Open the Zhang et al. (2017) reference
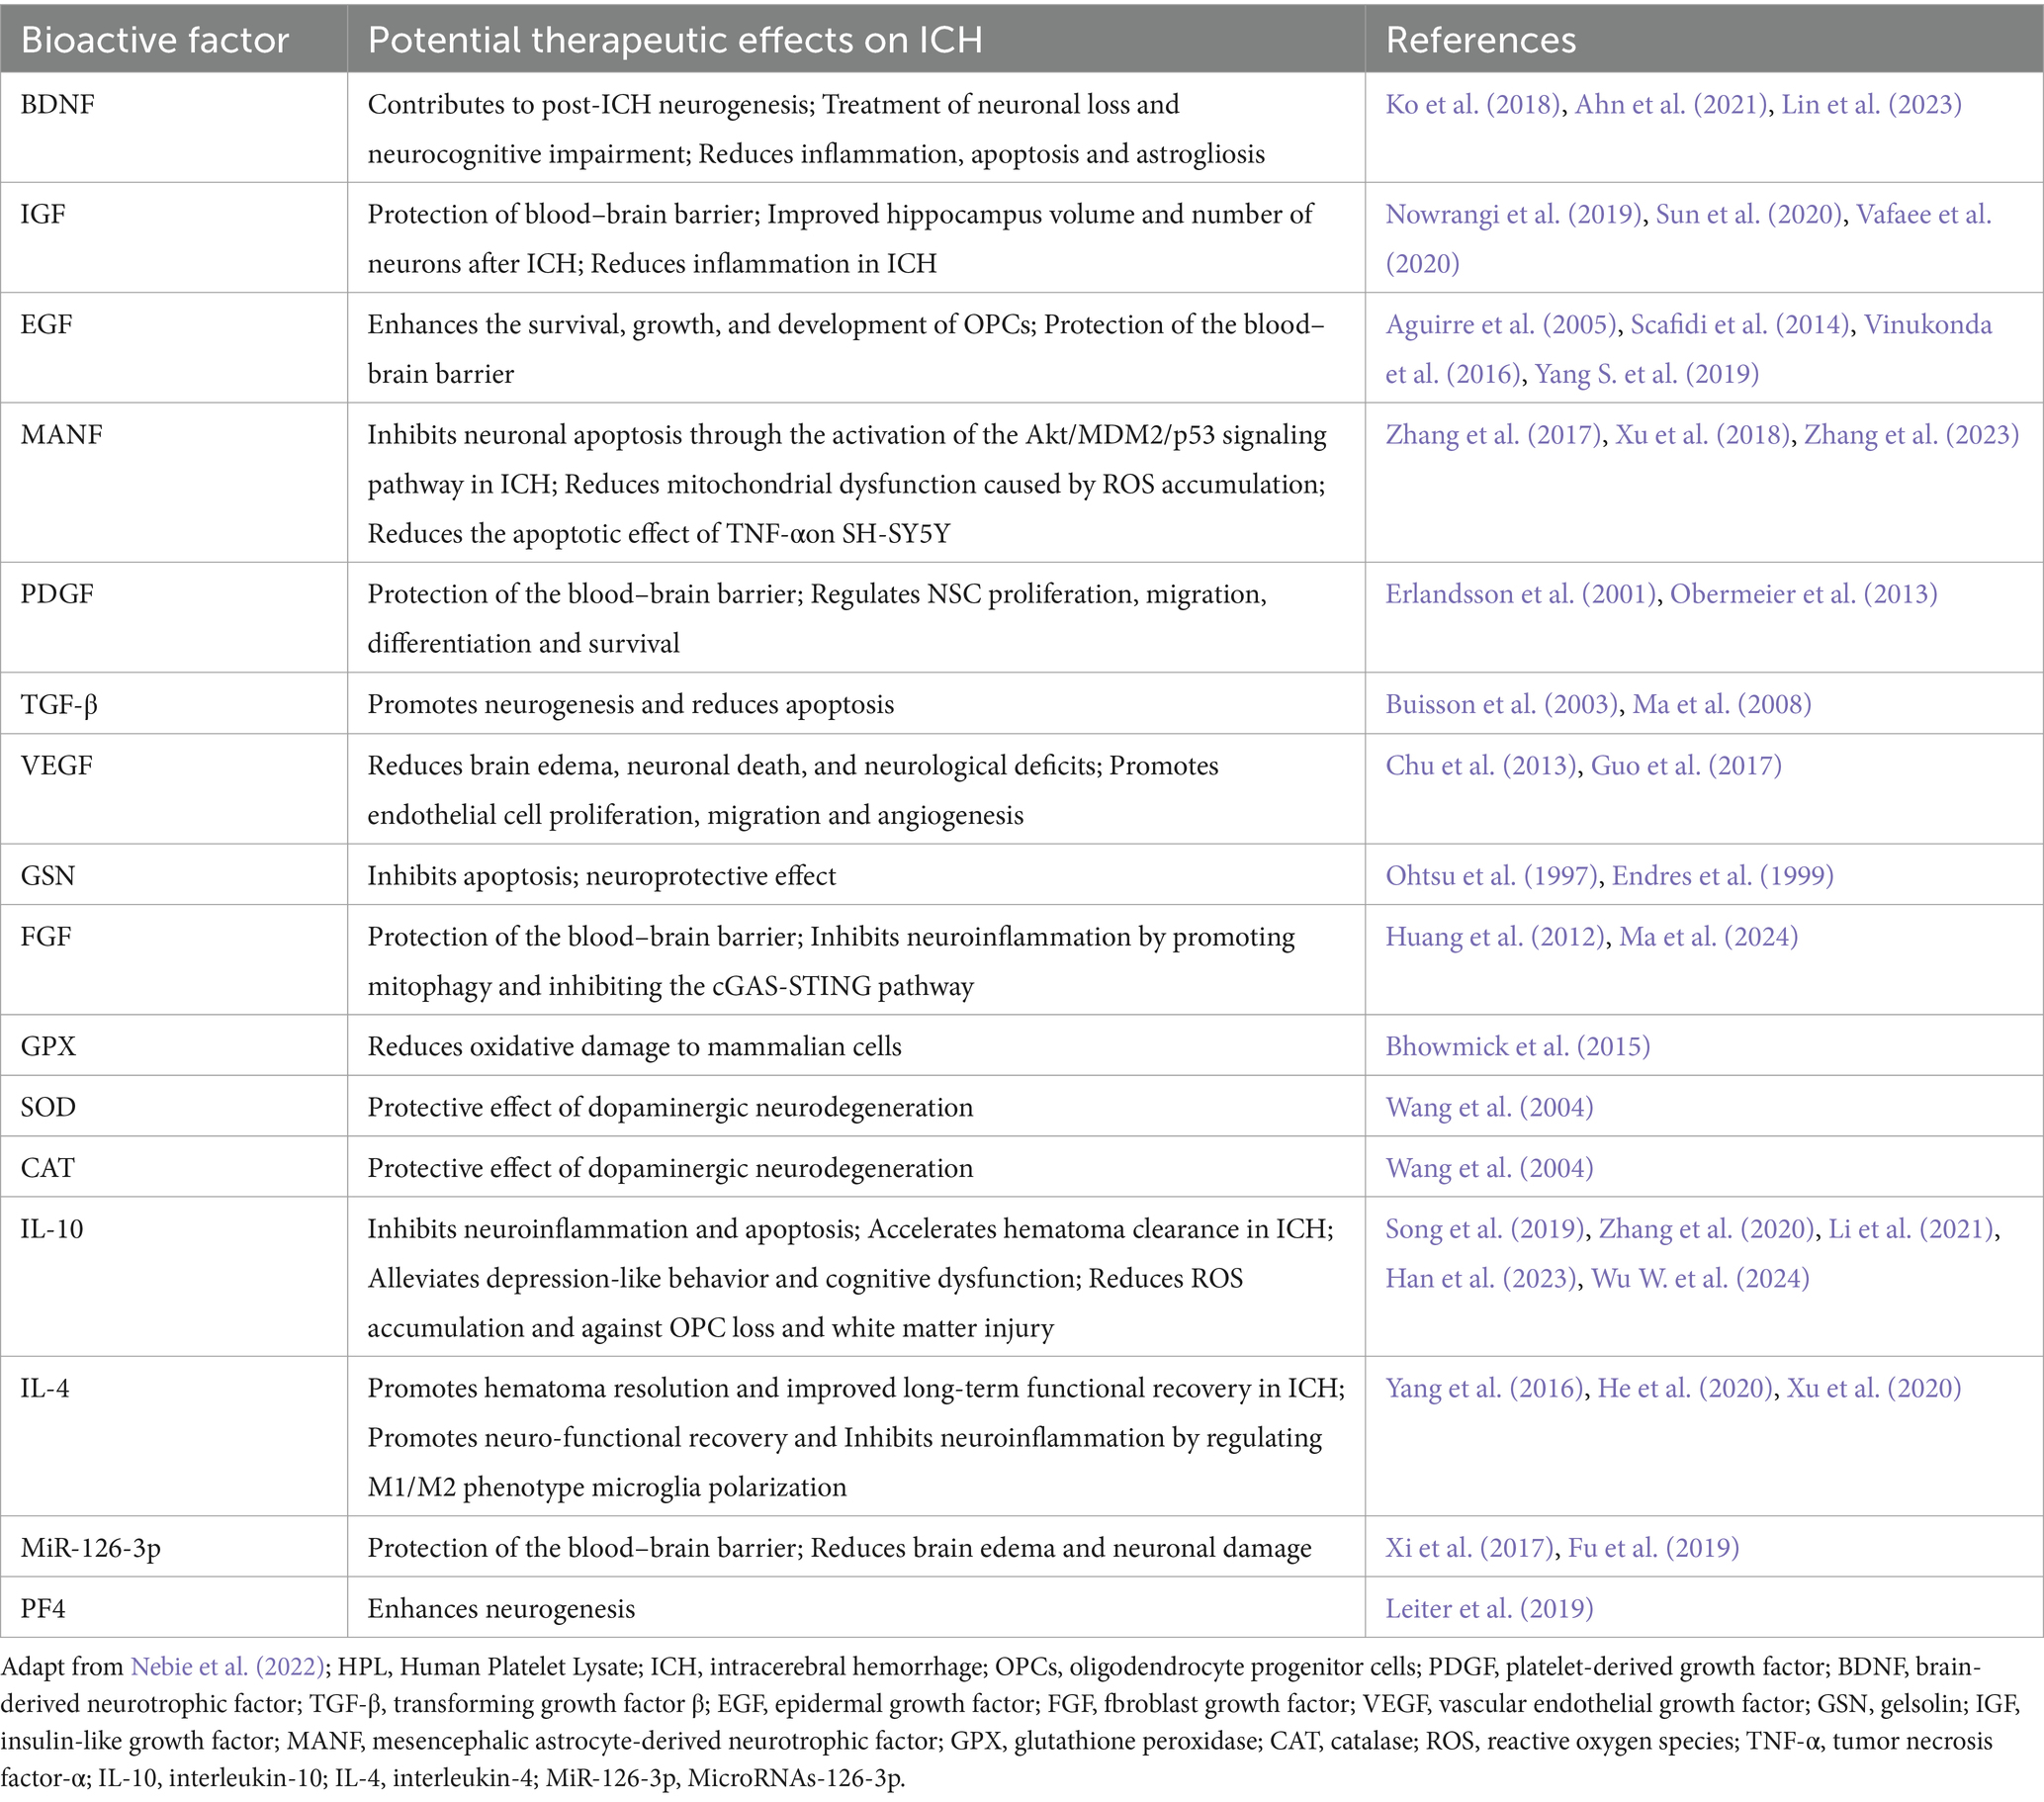2044x1802 pixels. coord(1493,435)
